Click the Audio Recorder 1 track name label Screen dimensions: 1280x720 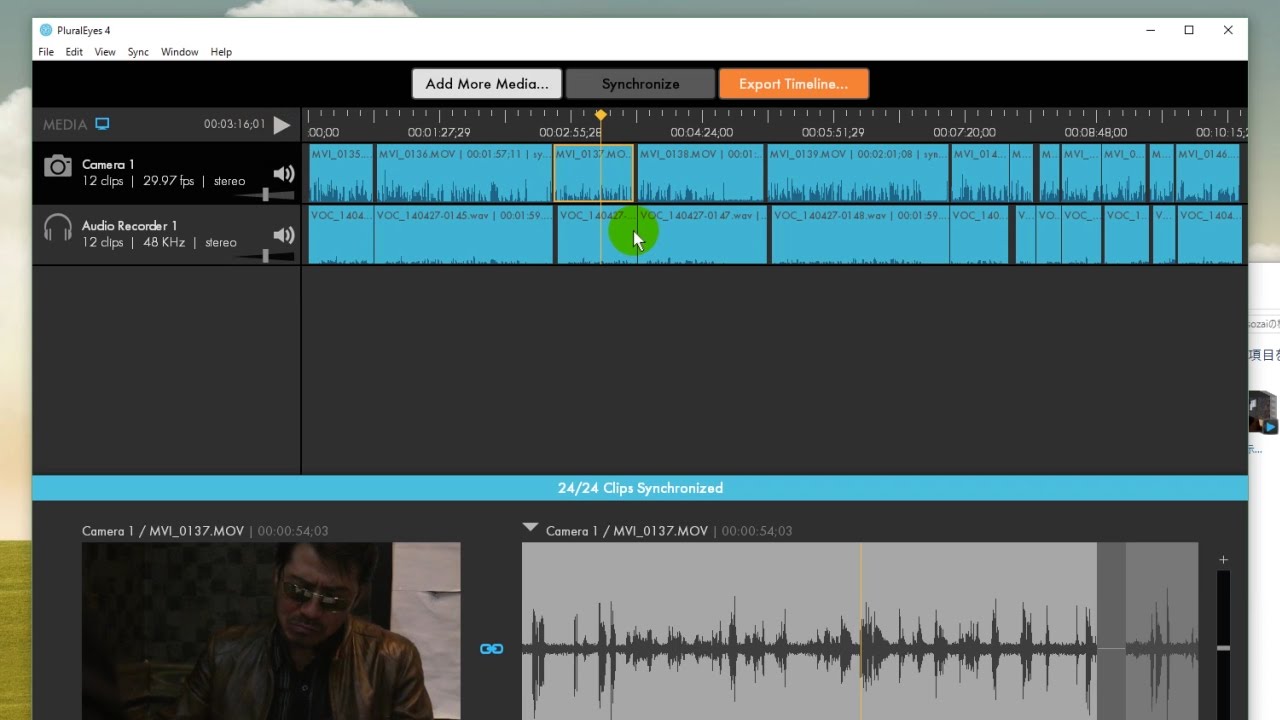click(129, 226)
